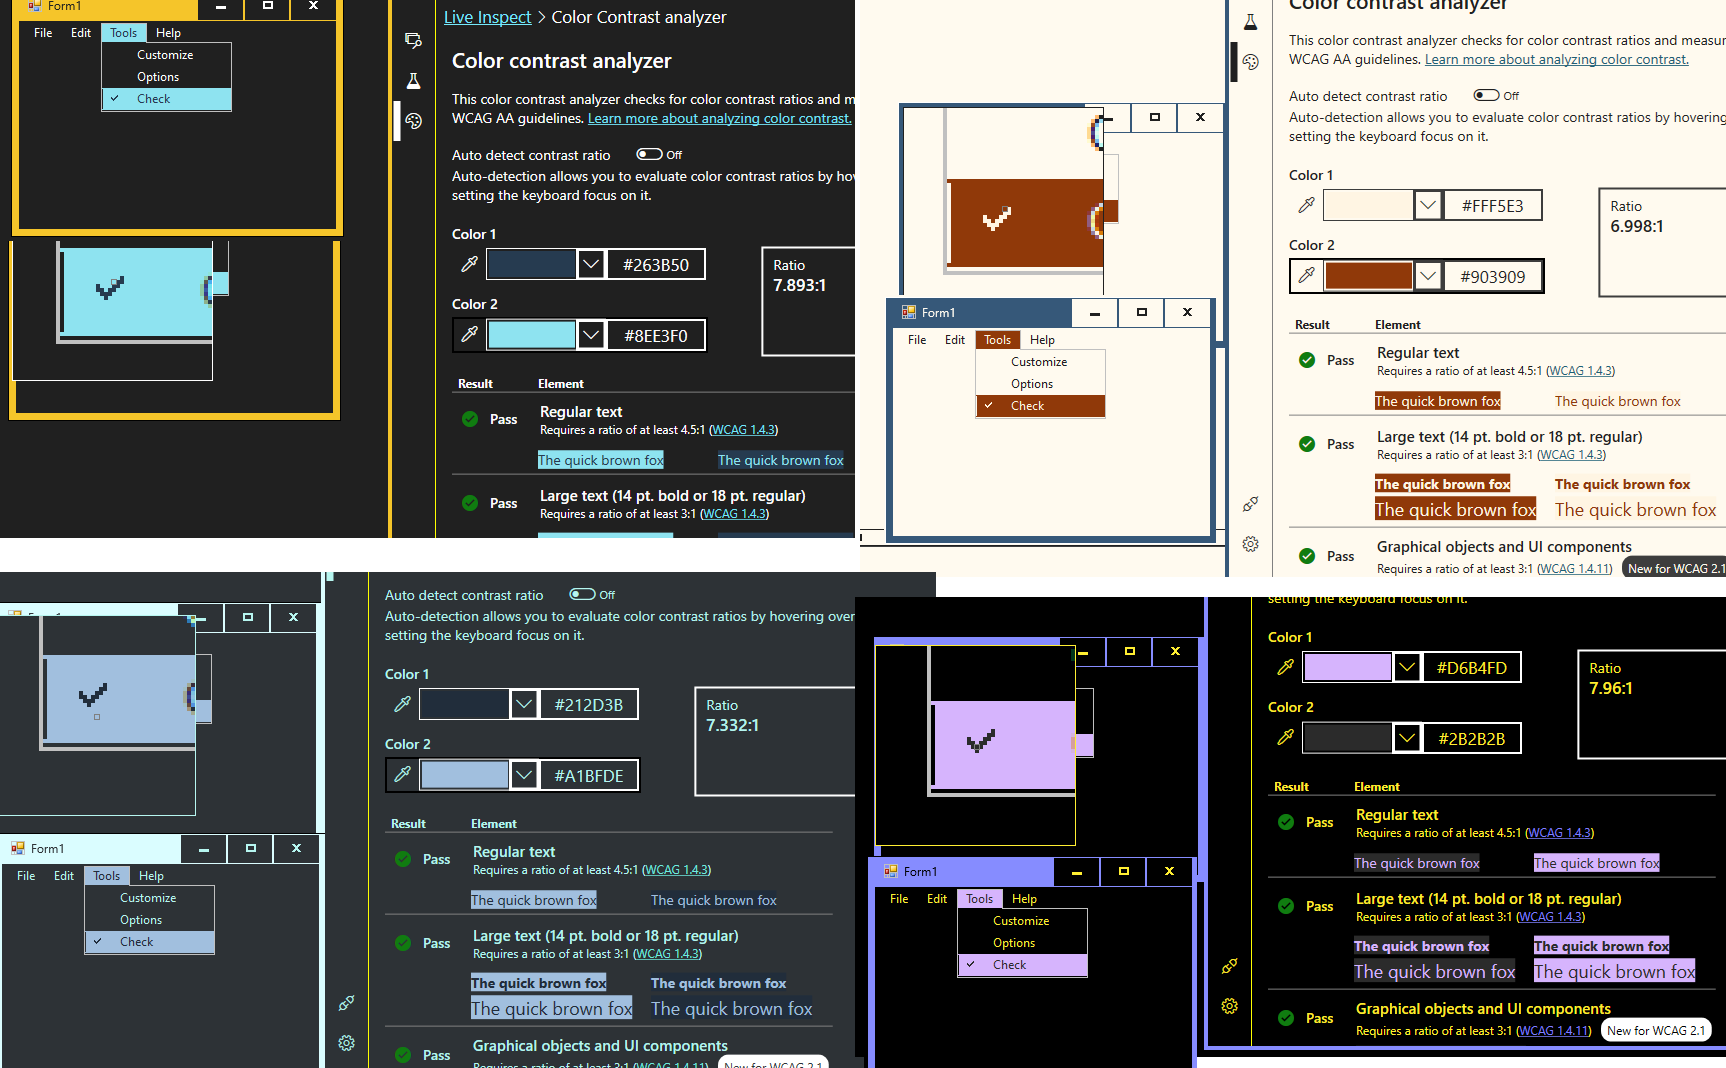Click New for WCAG 2.1 badge, black panel
Viewport: 1726px width, 1068px height.
[x=1656, y=1030]
